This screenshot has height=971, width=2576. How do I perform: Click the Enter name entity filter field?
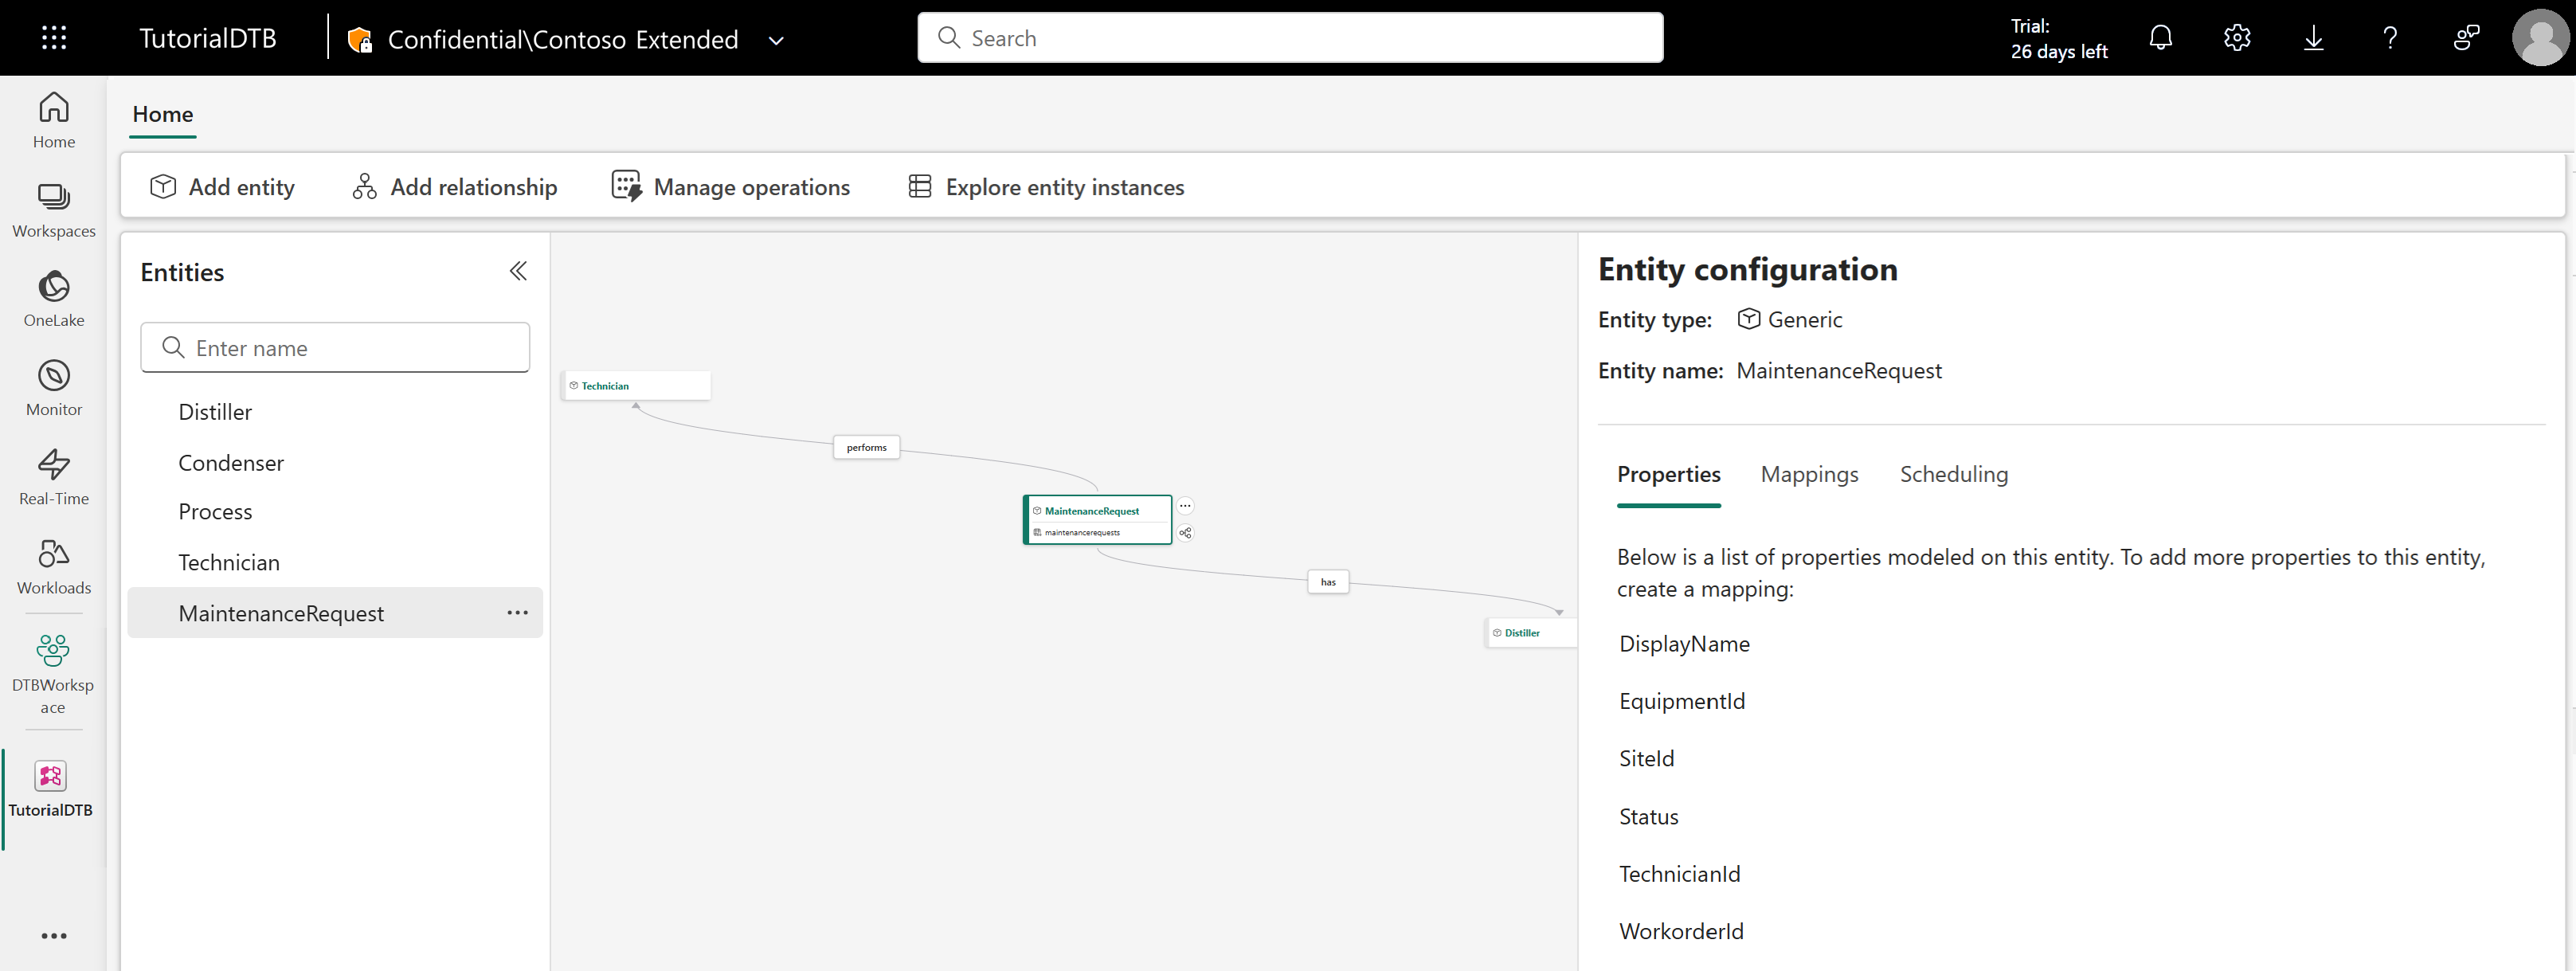[335, 348]
